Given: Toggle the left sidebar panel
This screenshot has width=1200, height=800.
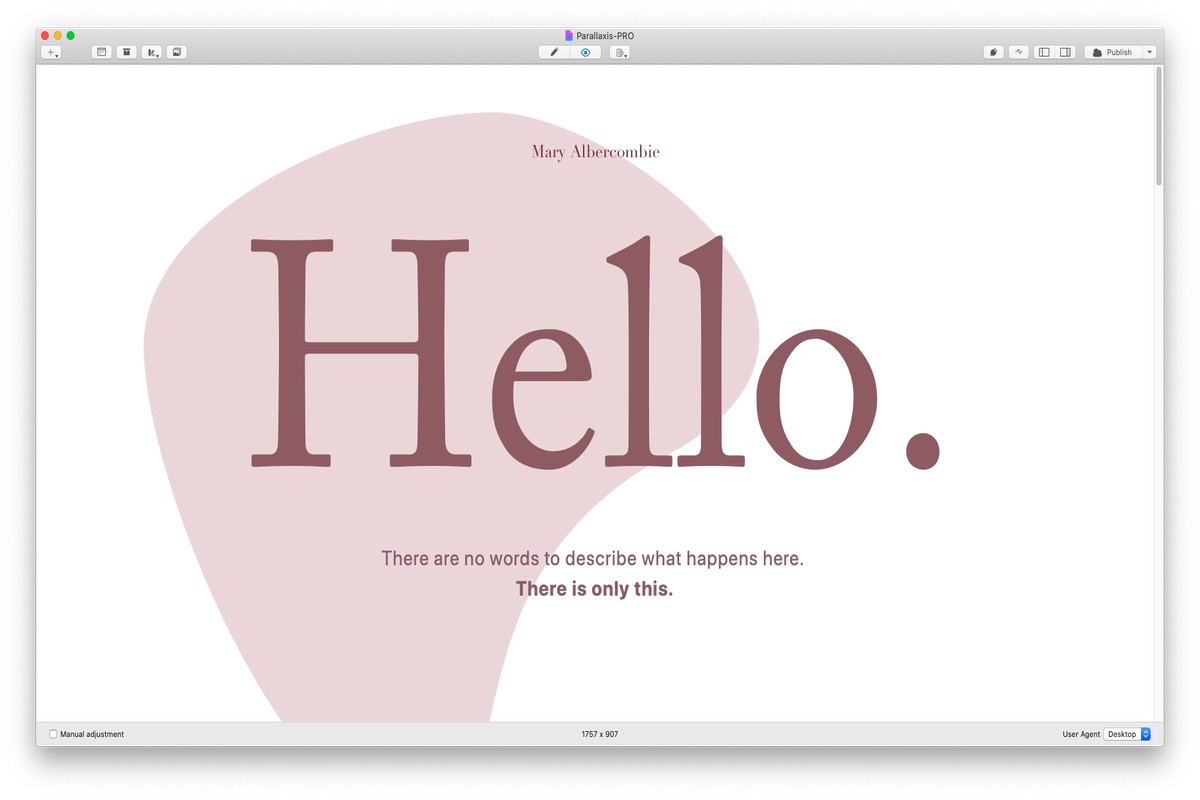Looking at the screenshot, I should click(x=1044, y=52).
